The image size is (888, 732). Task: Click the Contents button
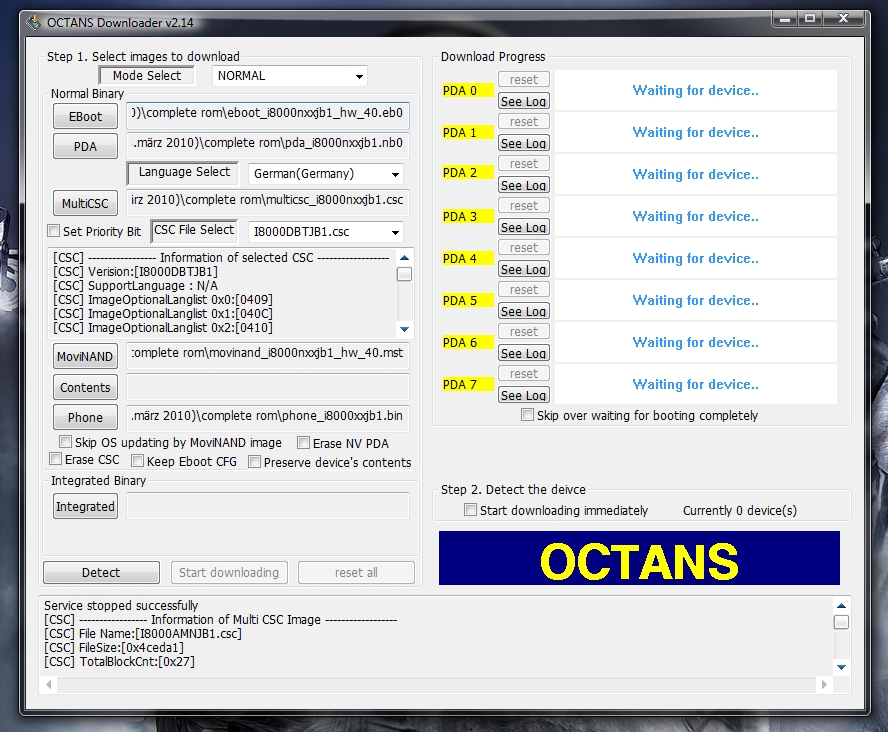pyautogui.click(x=86, y=387)
